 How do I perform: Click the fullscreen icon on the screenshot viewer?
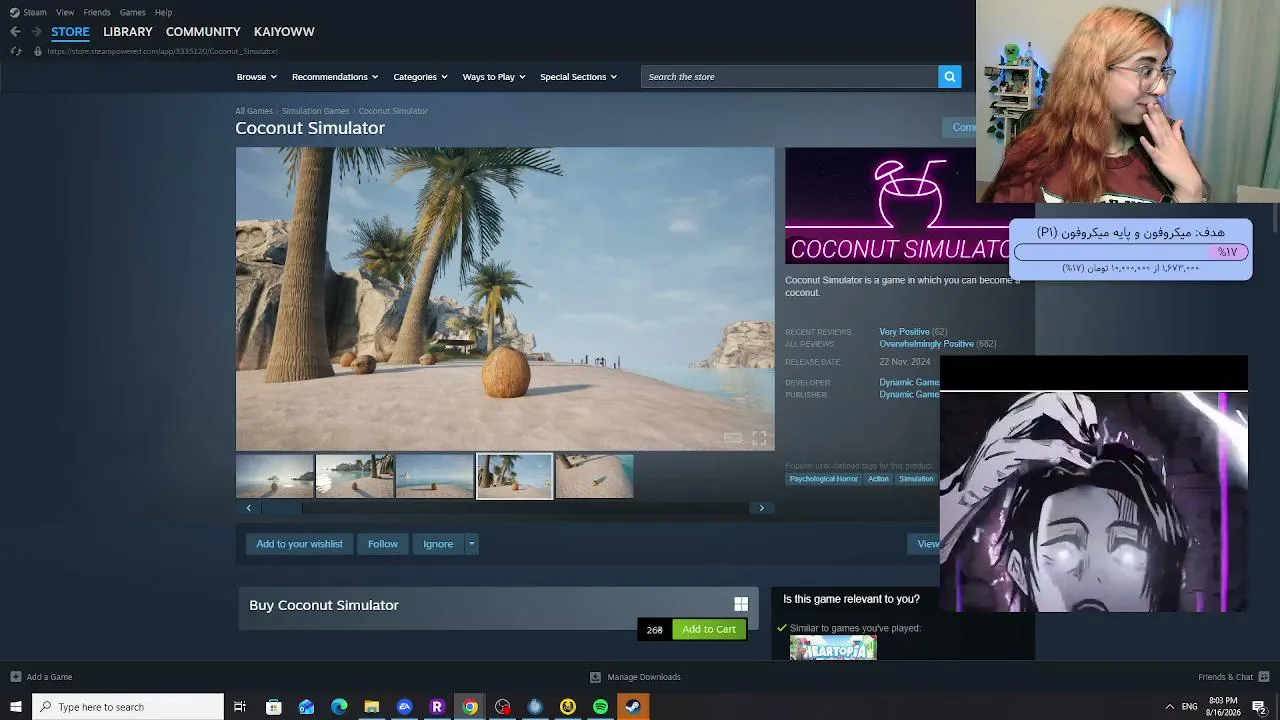pyautogui.click(x=759, y=438)
